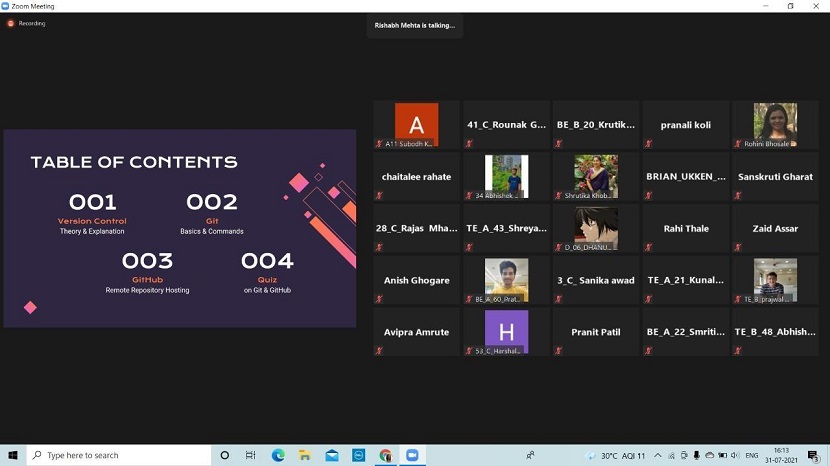
Task: Open the clock showing 16:13
Action: (781, 455)
